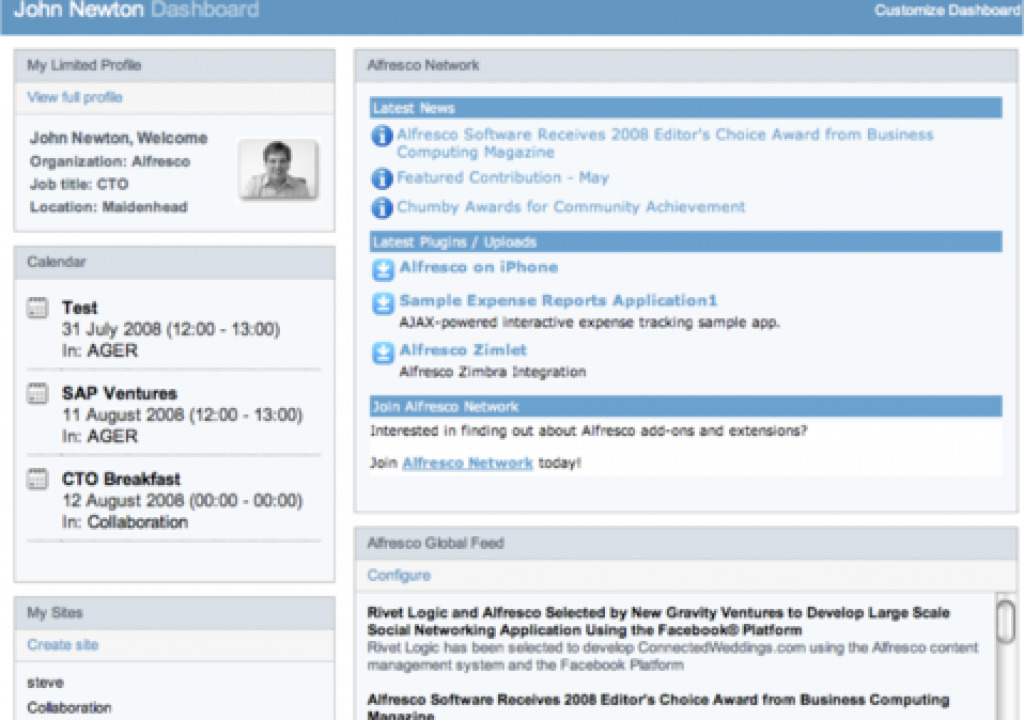Click Create site link in My Sites
Viewport: 1024px width, 720px height.
click(x=63, y=645)
